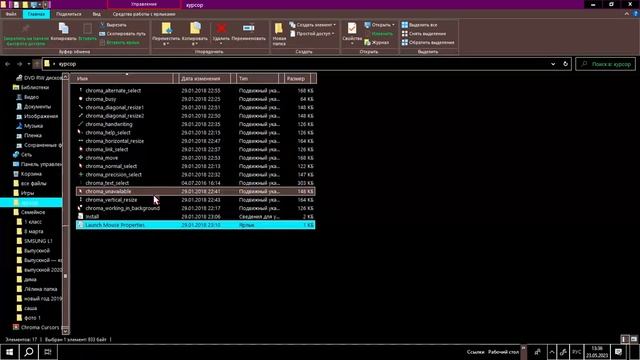Click Журнал in the Open group
This screenshot has width=640, height=360.
click(377, 42)
